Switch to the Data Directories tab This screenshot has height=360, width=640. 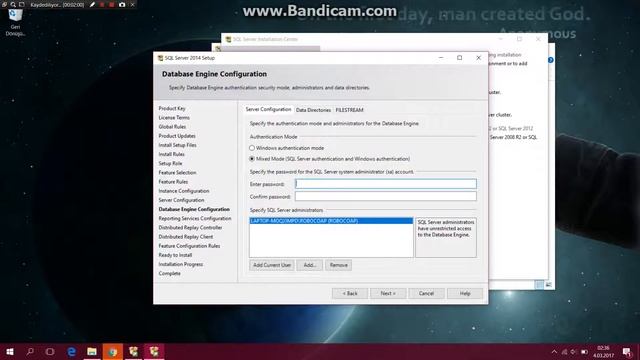313,110
